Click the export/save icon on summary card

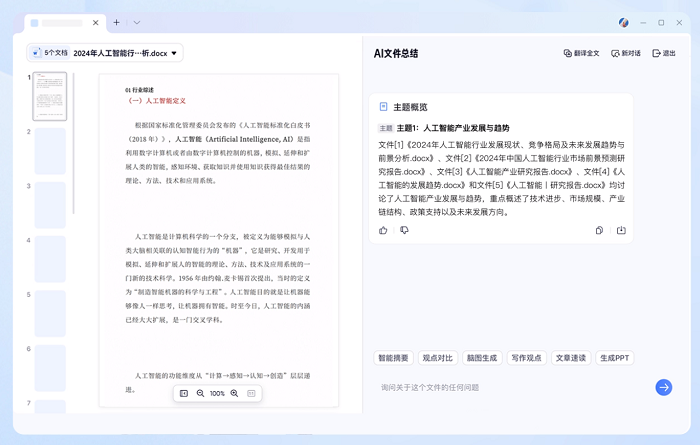click(x=621, y=230)
